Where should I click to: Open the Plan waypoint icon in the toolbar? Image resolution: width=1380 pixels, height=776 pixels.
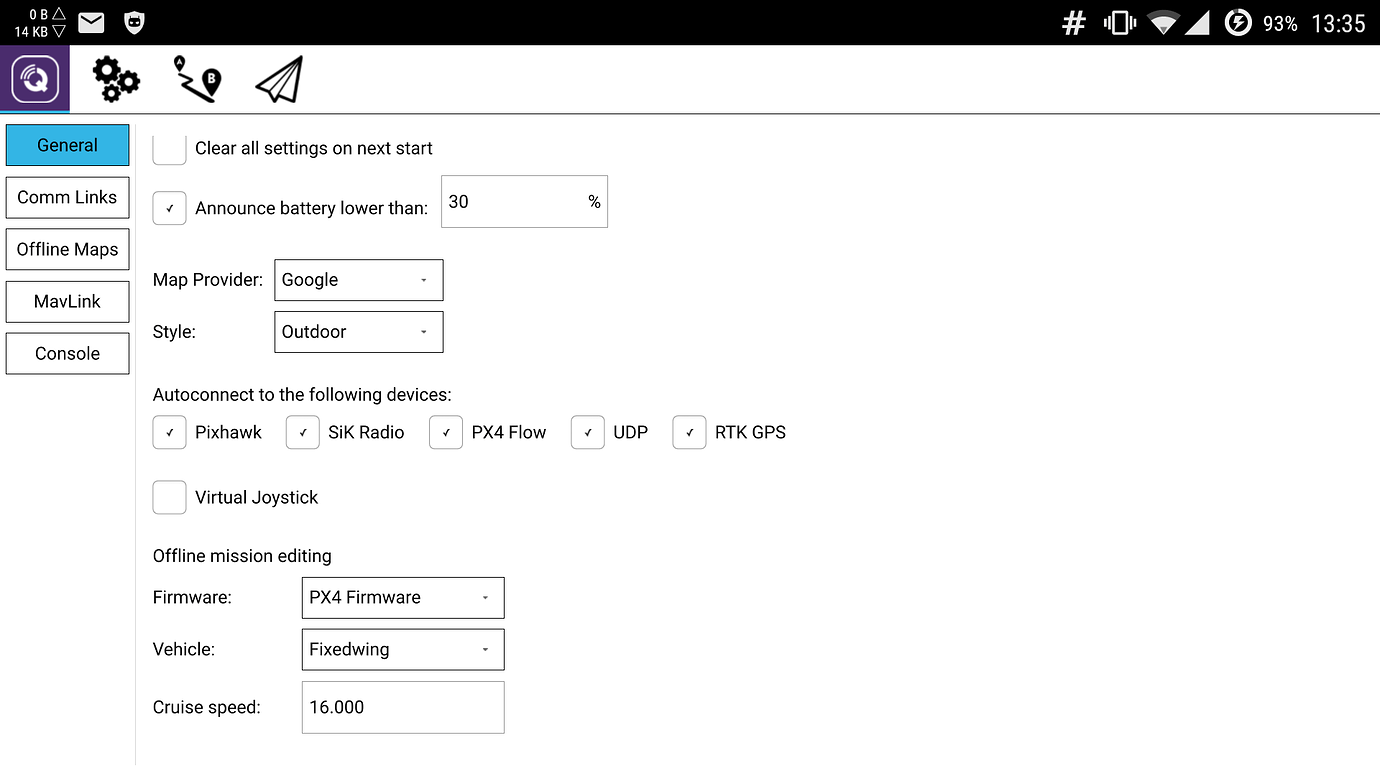pos(197,78)
